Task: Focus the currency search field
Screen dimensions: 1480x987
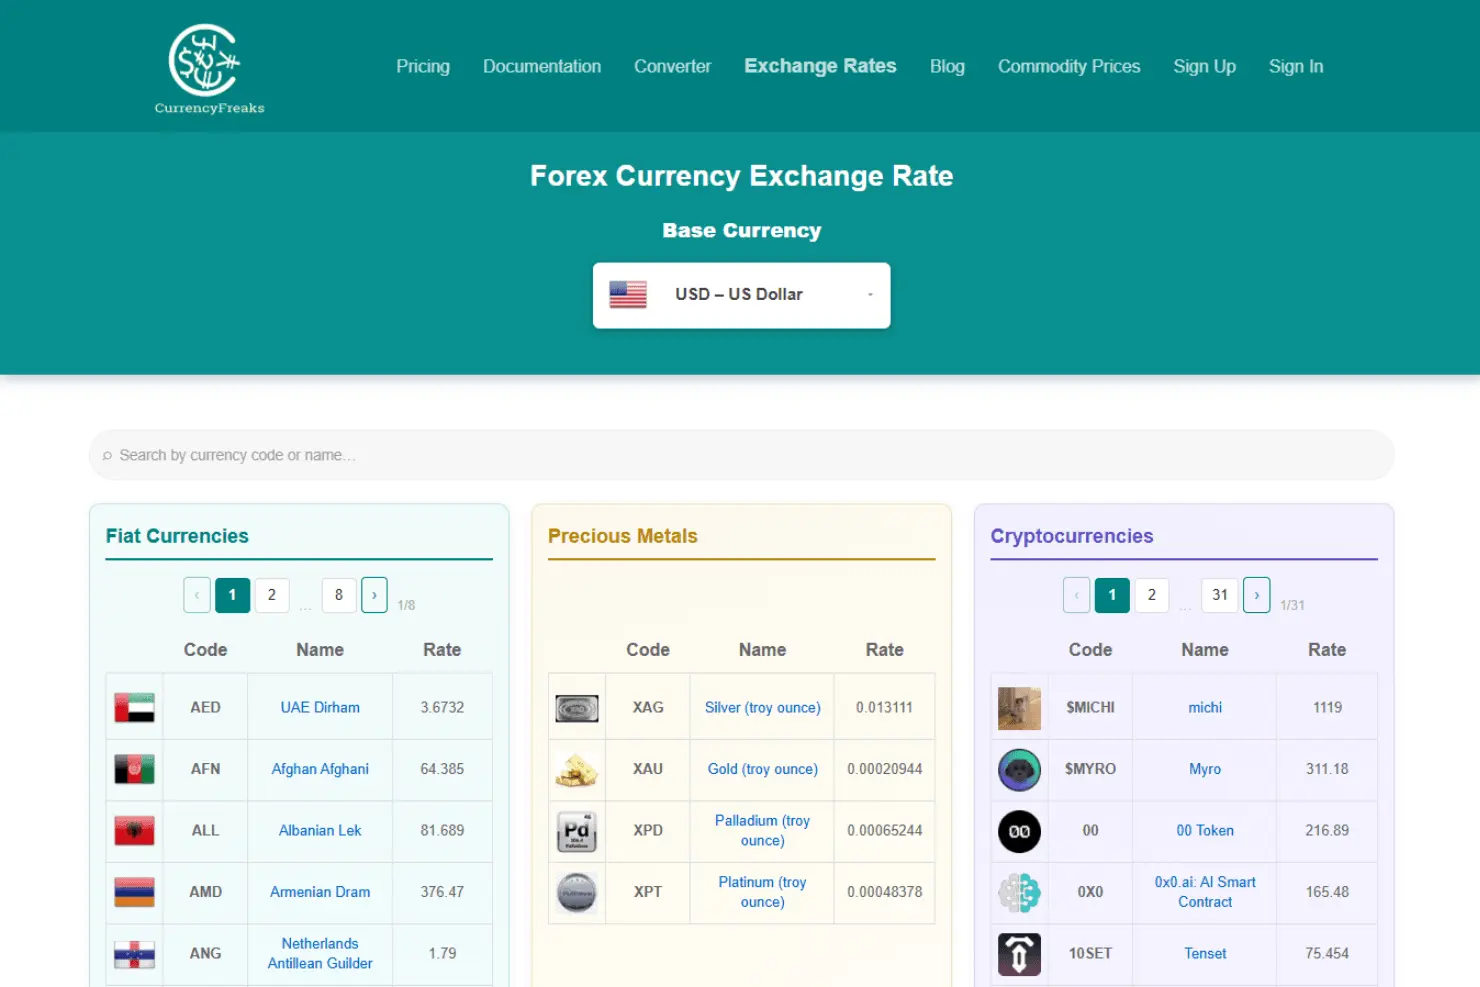Action: (741, 455)
